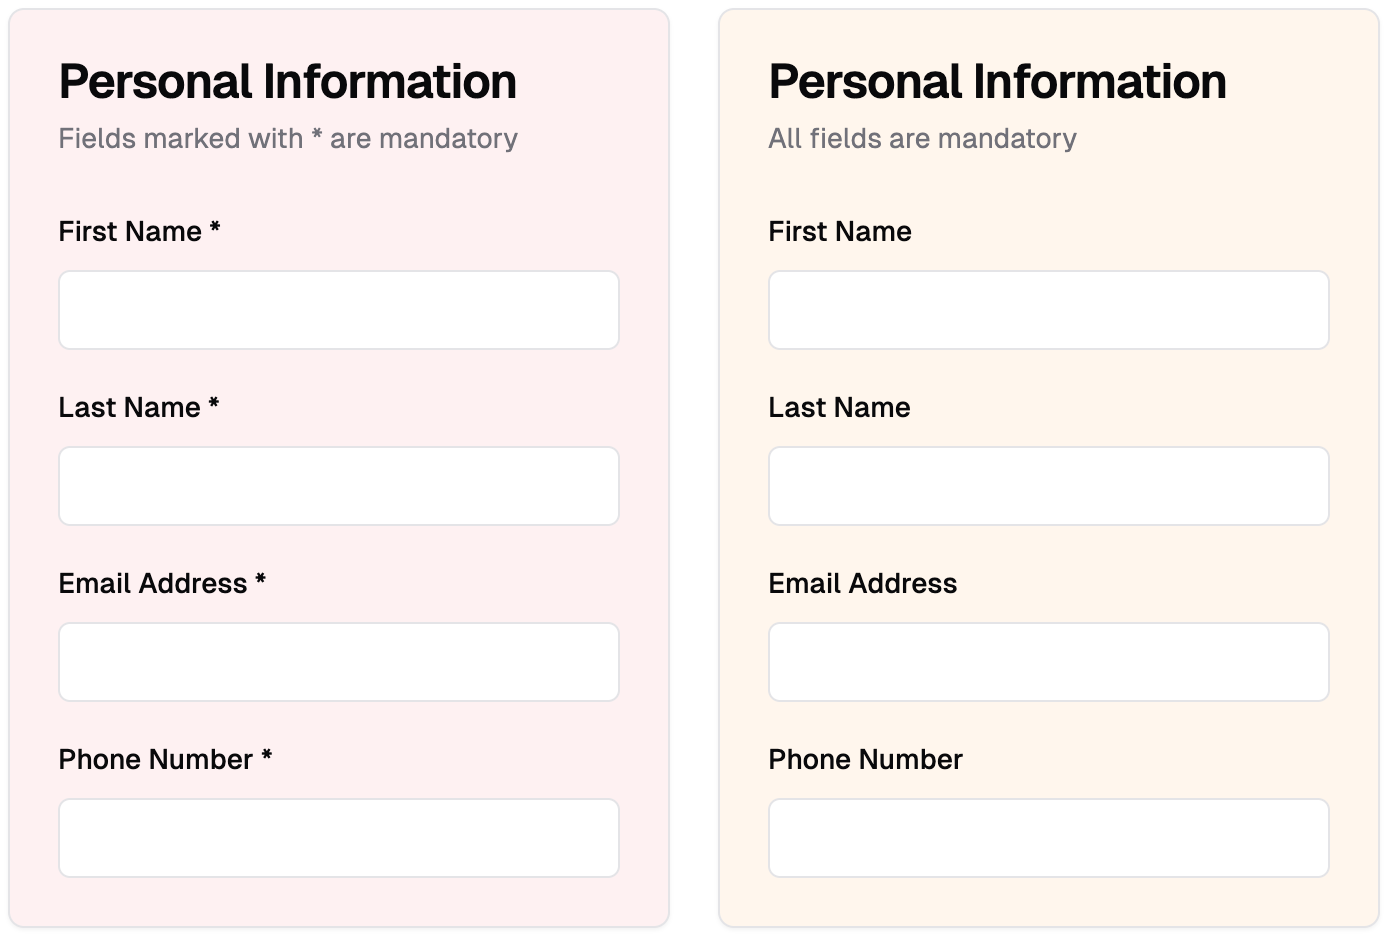Select the Email Address field in the cream form
The width and height of the screenshot is (1392, 940).
click(1048, 662)
